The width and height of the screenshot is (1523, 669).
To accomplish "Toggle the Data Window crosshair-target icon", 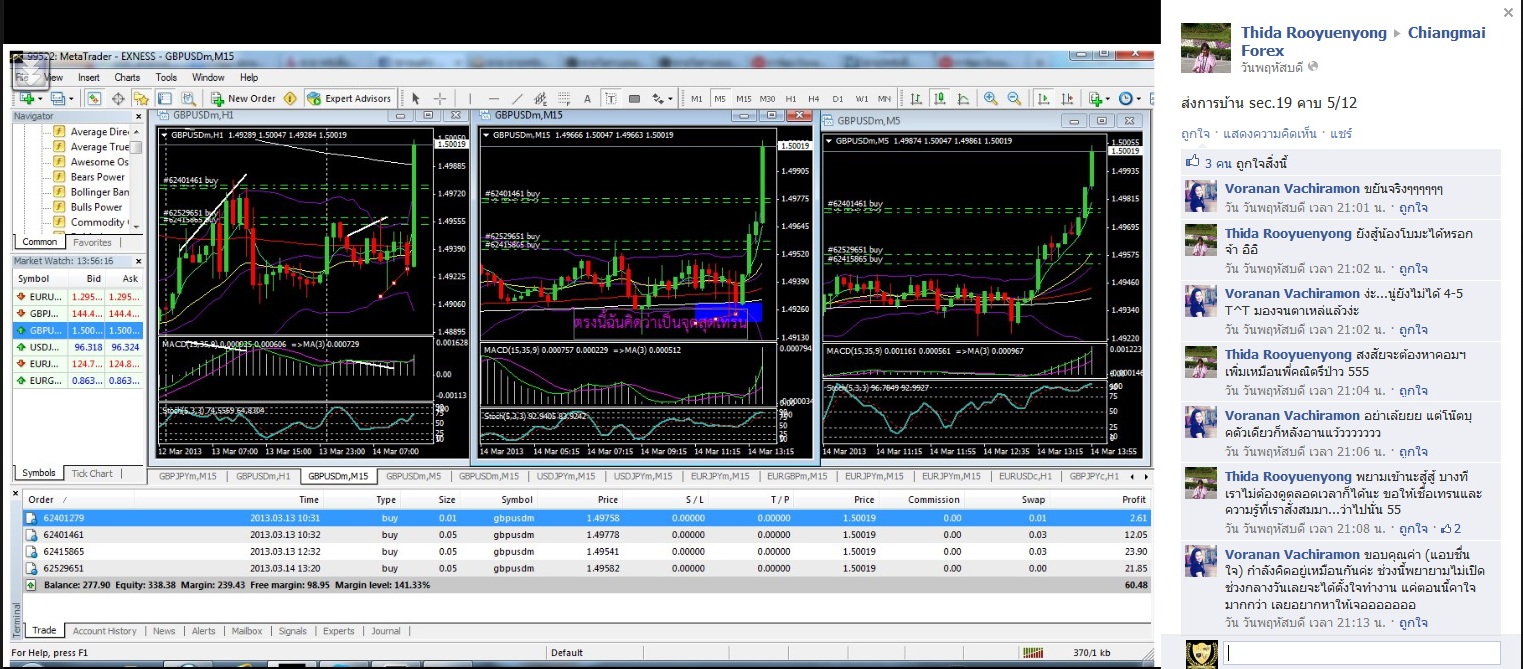I will (x=118, y=98).
